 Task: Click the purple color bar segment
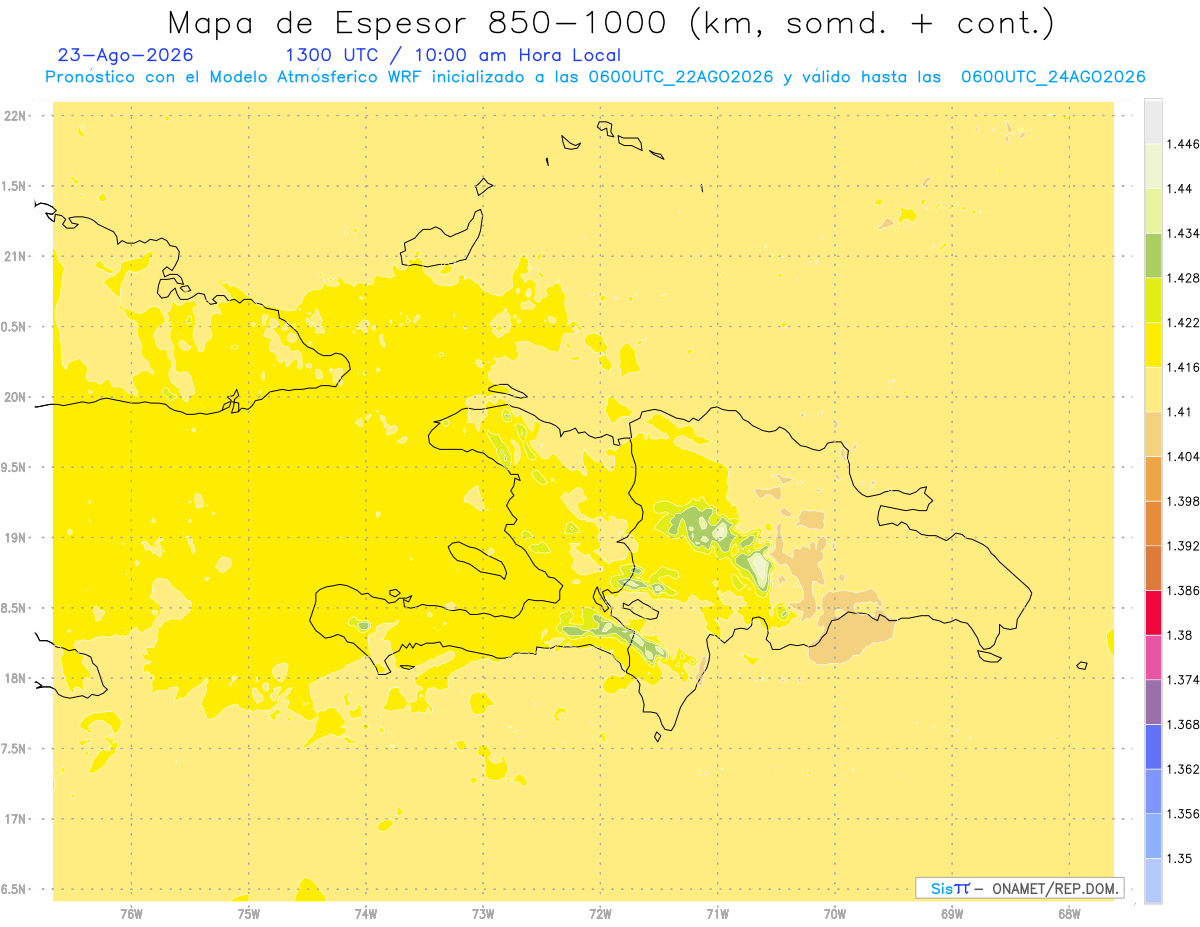[x=1153, y=702]
